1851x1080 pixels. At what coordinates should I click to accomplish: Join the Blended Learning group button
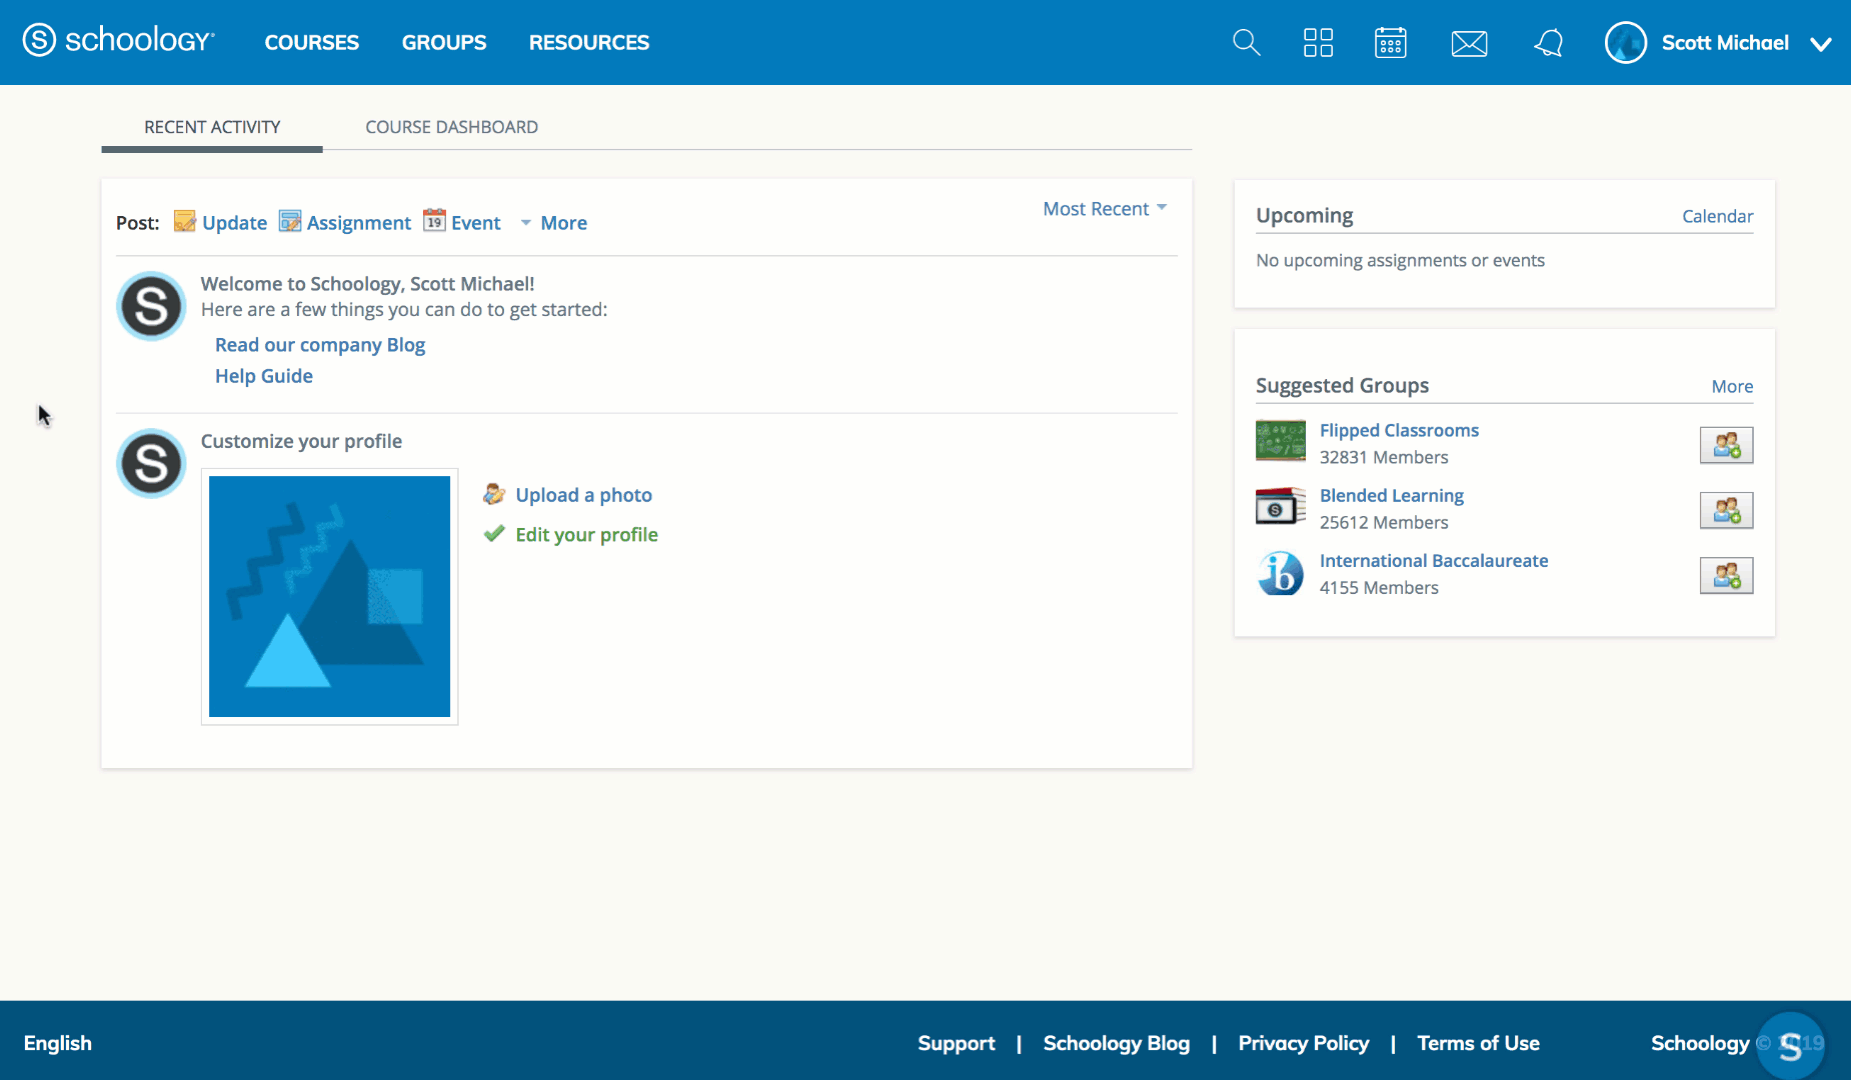pos(1726,510)
